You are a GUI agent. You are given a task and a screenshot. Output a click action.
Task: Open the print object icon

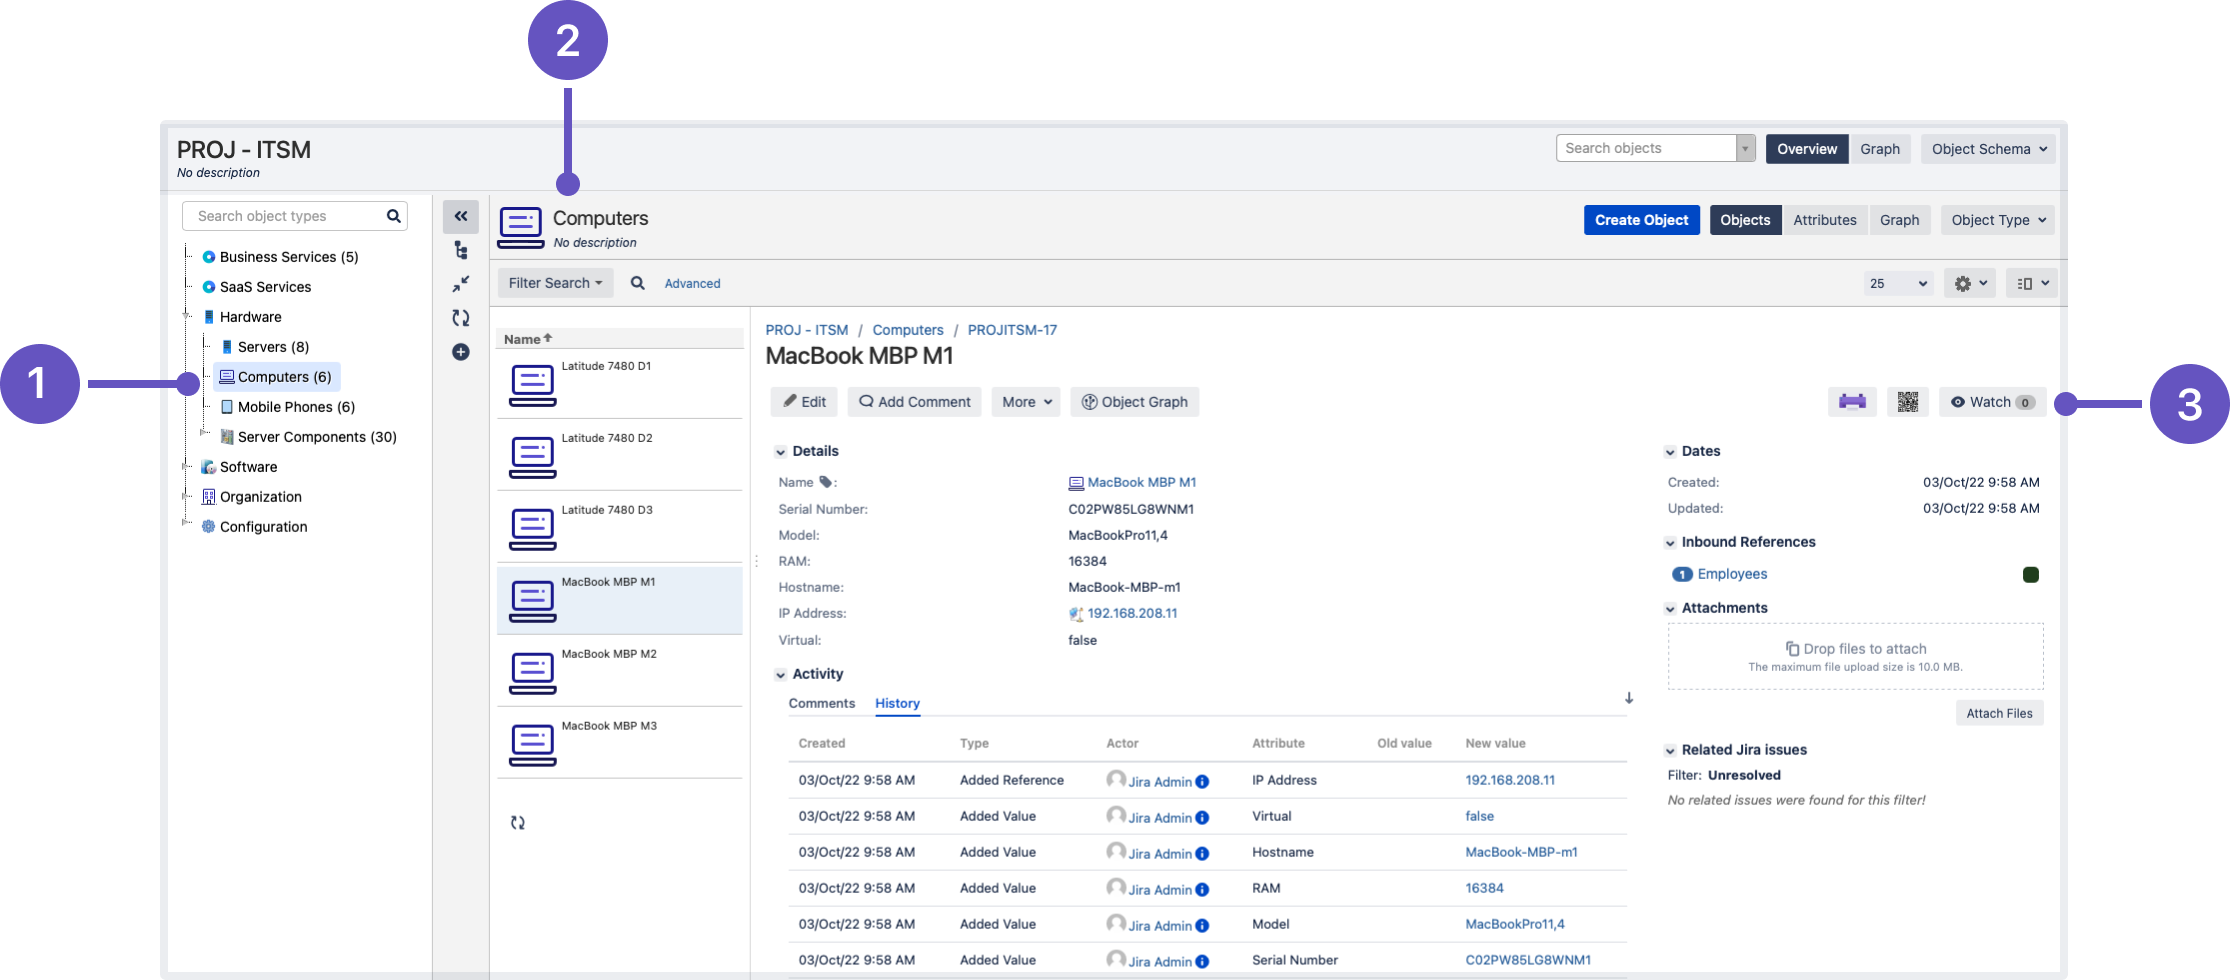pyautogui.click(x=1852, y=402)
